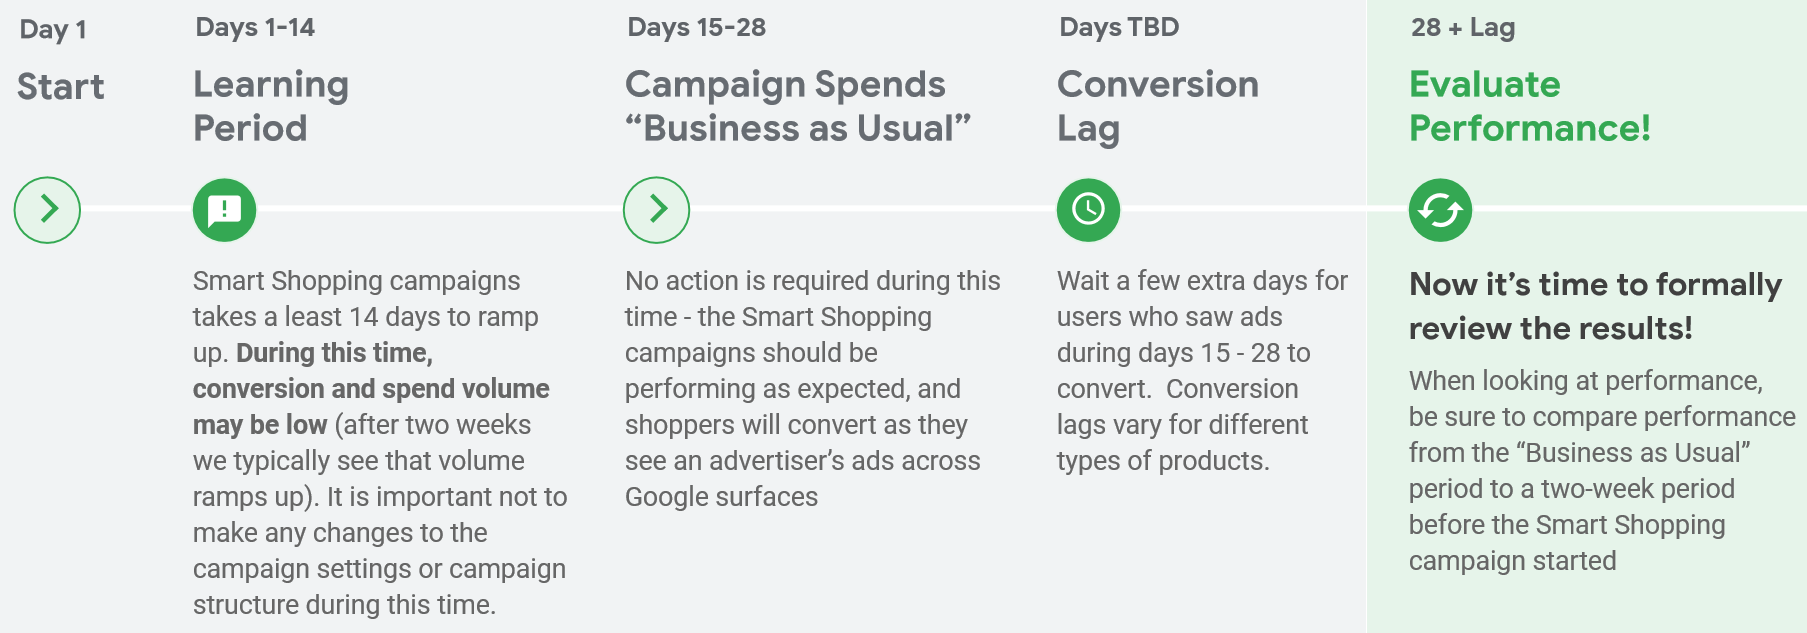Click "Now it's time to formally review" subheading
This screenshot has height=633, width=1807.
click(1595, 306)
